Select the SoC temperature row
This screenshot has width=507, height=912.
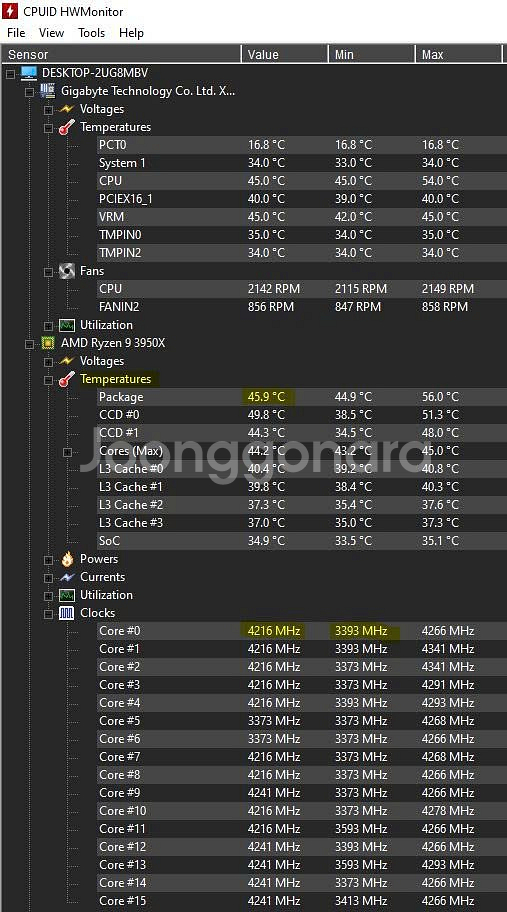[x=301, y=540]
